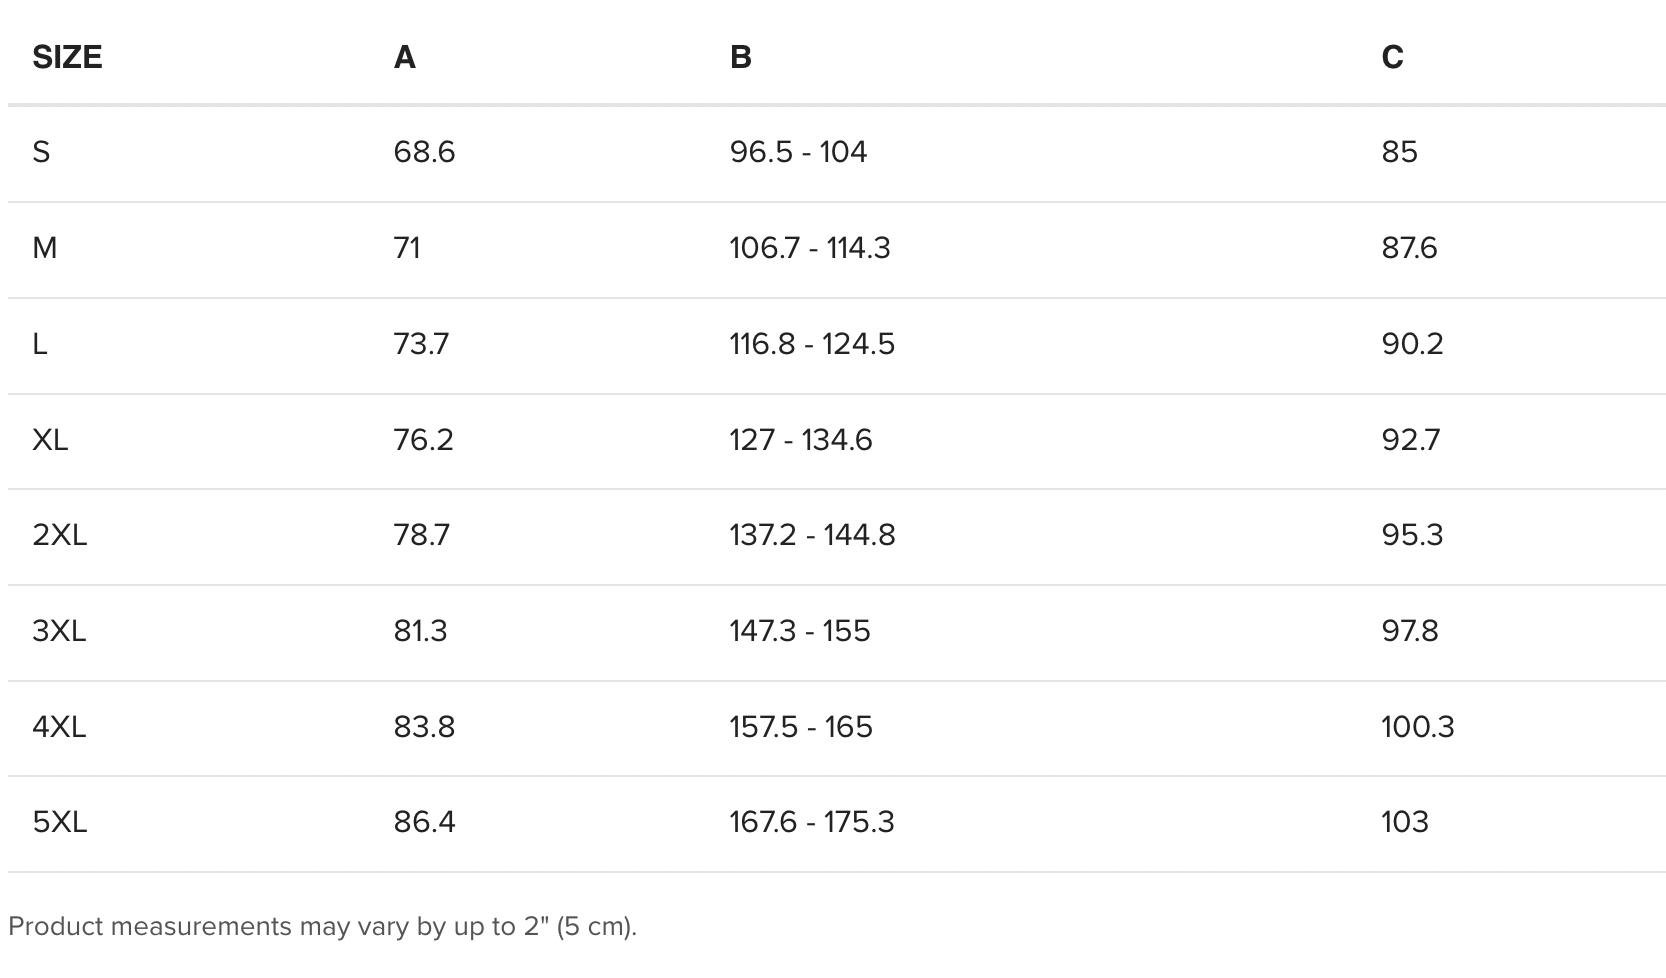Click the 147.3 - 155 range cell

pos(799,631)
